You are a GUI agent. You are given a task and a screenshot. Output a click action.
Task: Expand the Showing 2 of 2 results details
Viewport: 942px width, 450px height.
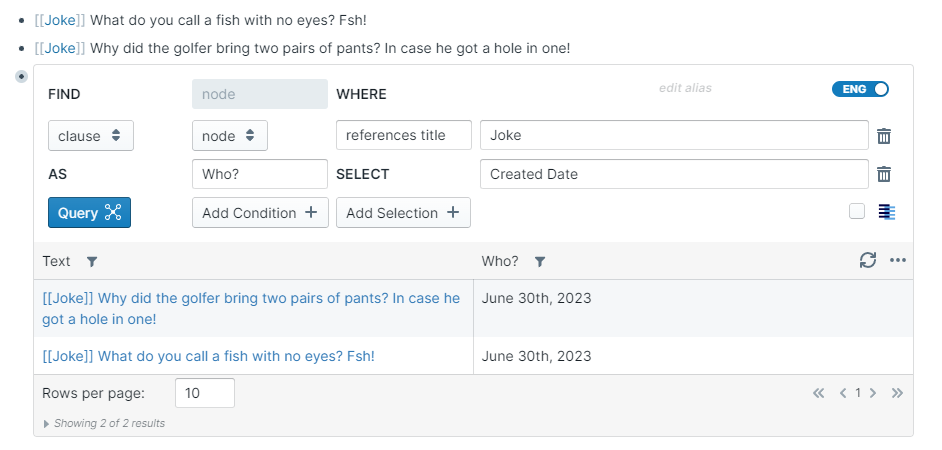pyautogui.click(x=46, y=424)
